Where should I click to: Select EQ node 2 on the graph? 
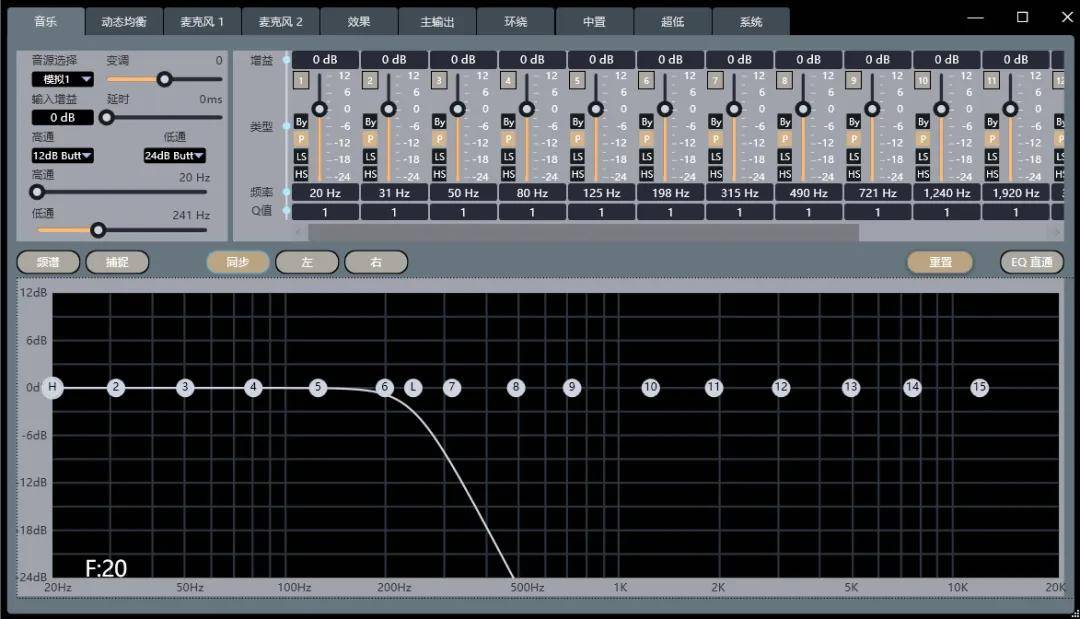click(116, 387)
